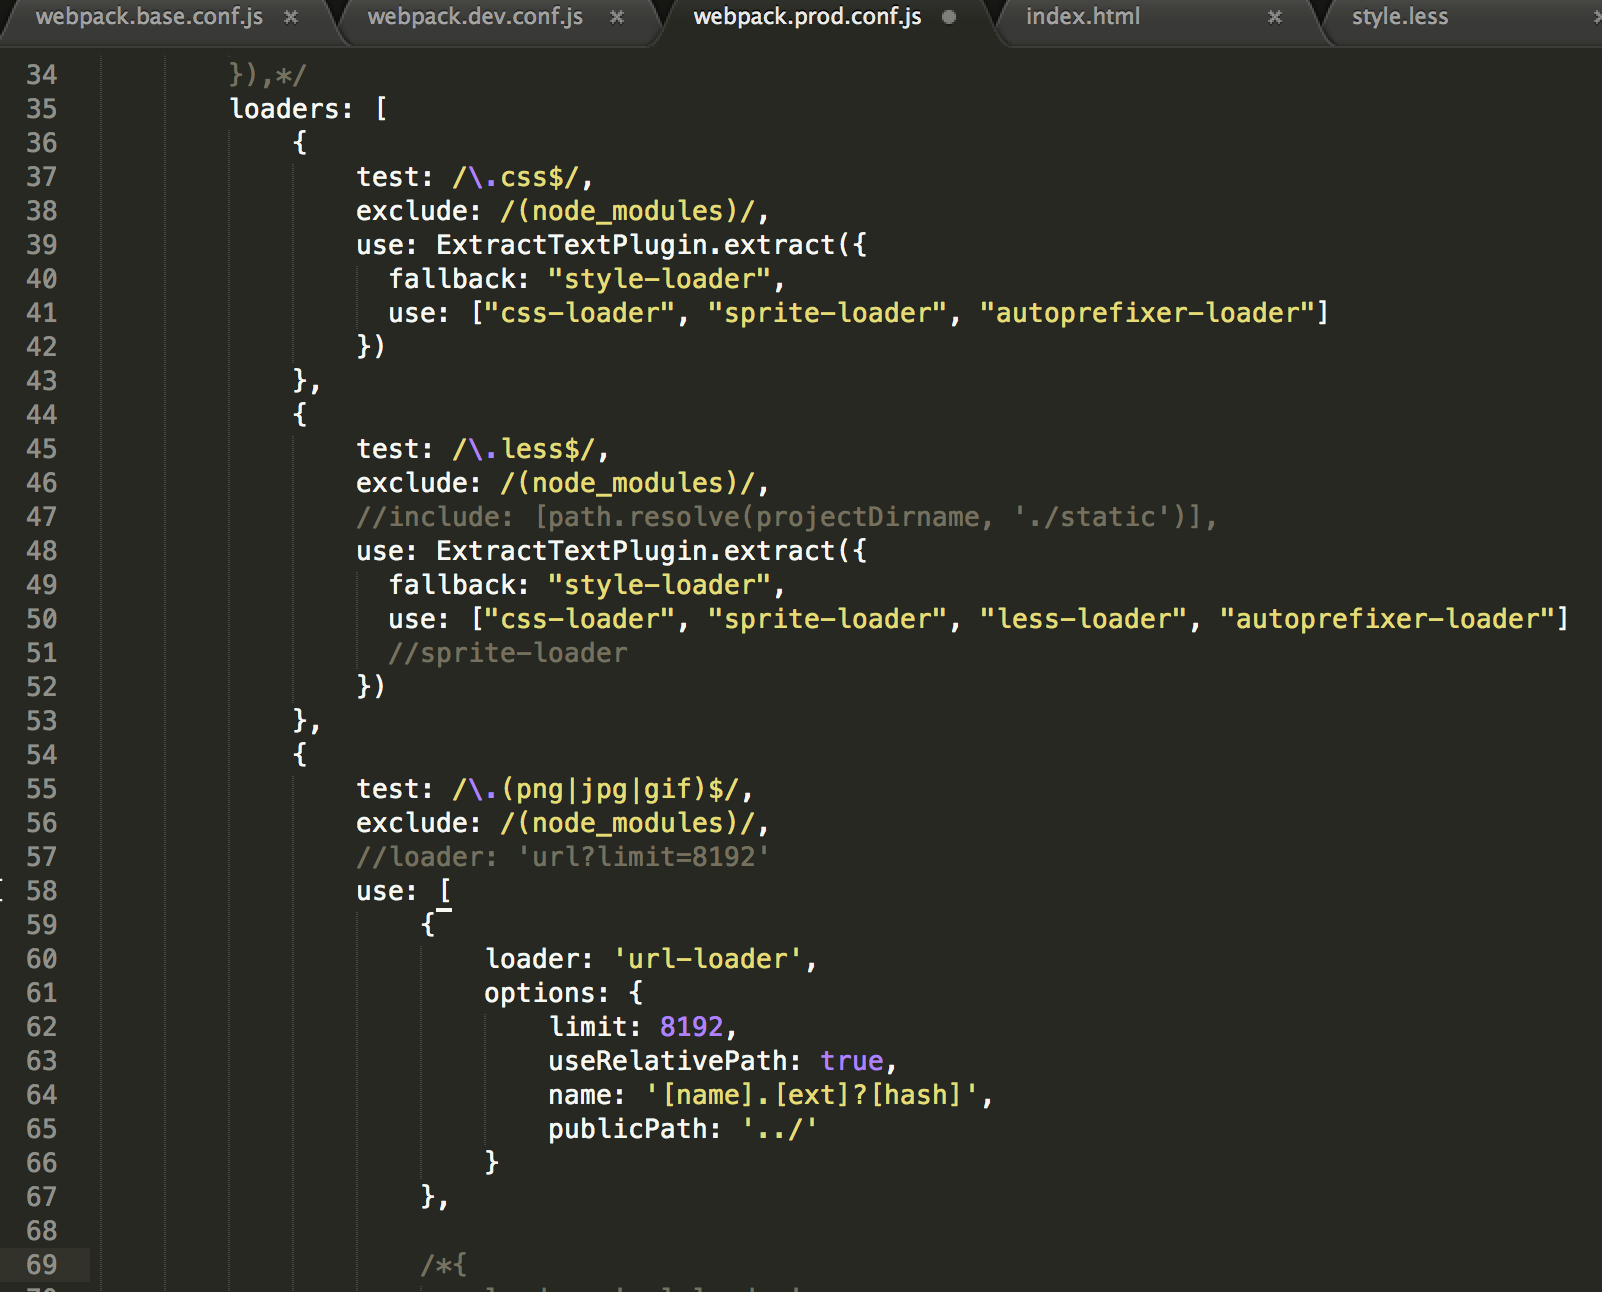Screen dimensions: 1602x1292
Task: Switch to the webpack.dev.conf.js tab
Action: (475, 17)
